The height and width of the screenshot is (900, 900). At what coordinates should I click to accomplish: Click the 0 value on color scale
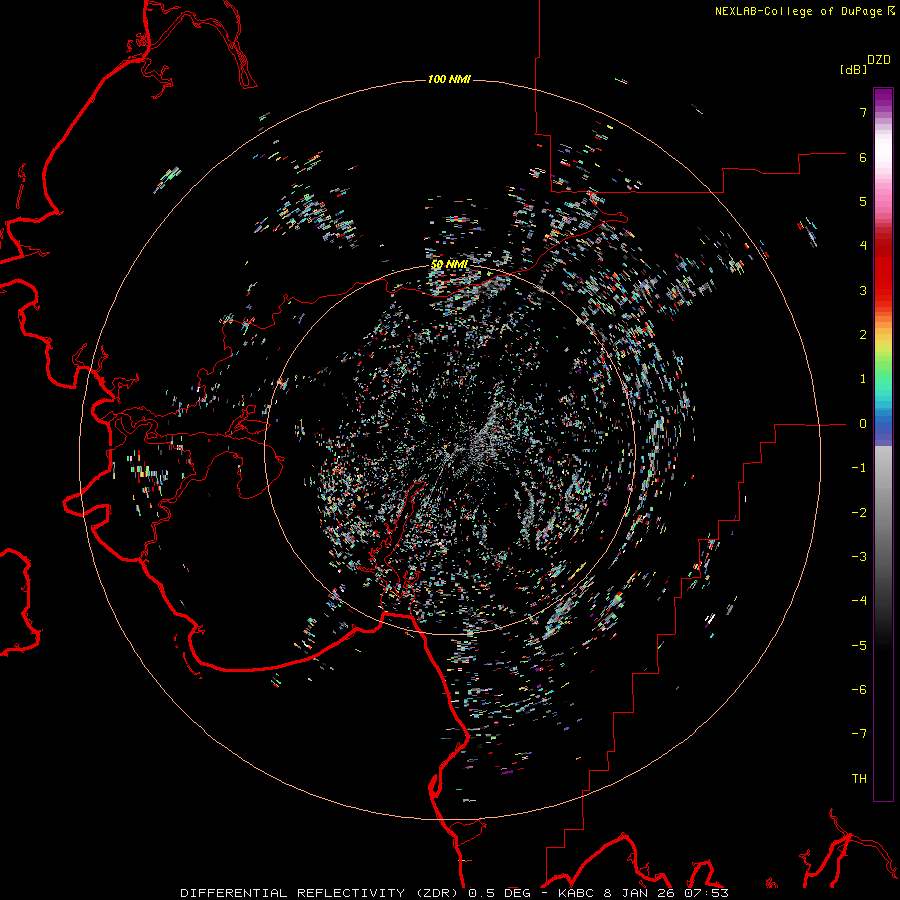pyautogui.click(x=863, y=424)
